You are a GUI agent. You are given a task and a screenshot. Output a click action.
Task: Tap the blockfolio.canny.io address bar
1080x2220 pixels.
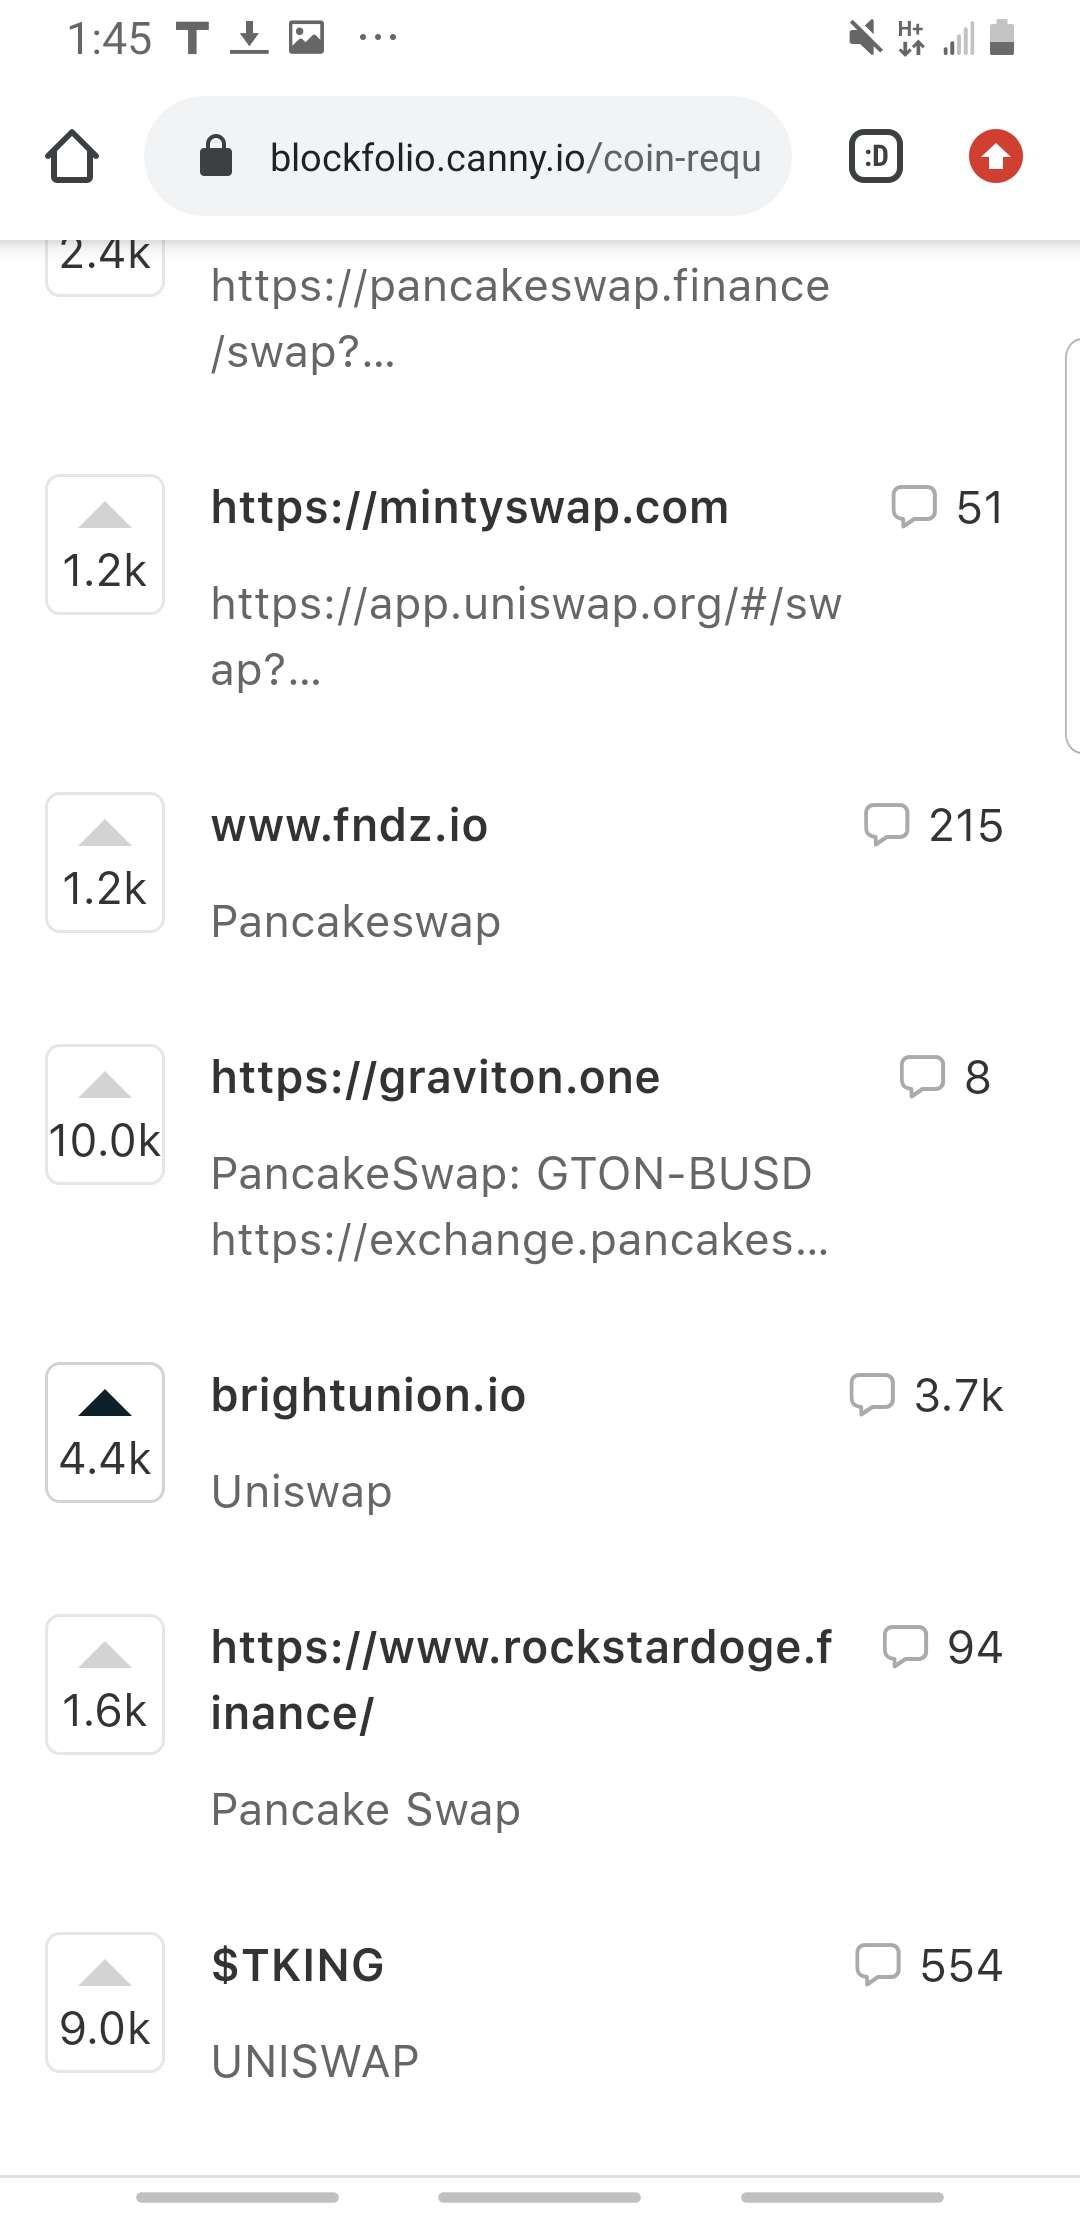(468, 157)
